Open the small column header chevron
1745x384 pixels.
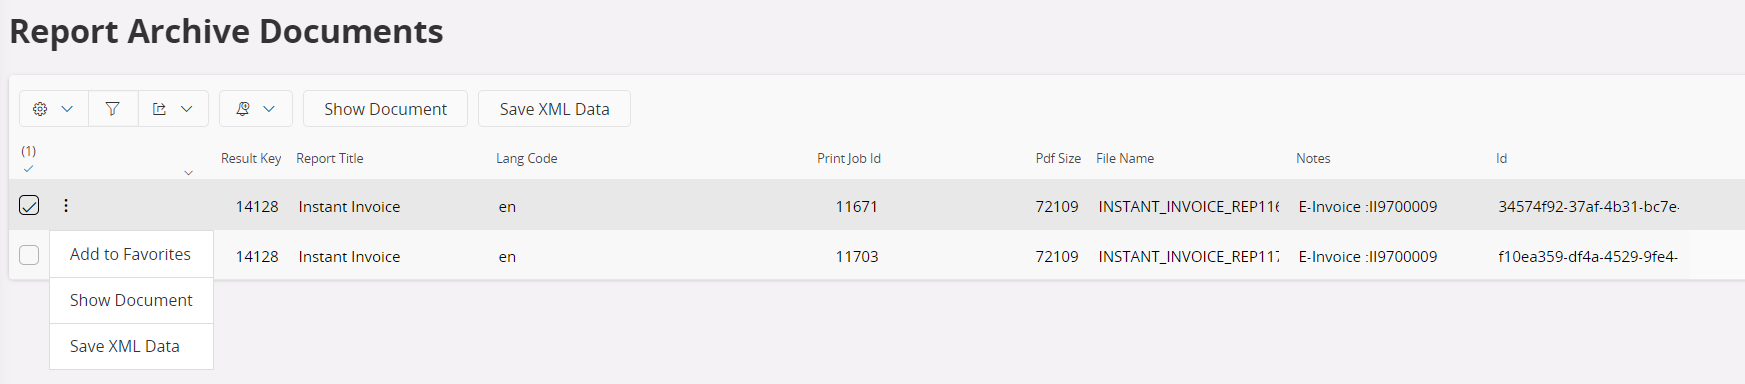tap(188, 173)
